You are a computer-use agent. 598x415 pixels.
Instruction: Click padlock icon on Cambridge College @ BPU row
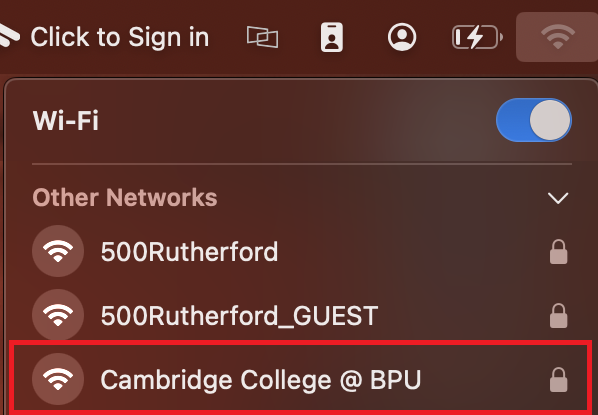point(558,380)
